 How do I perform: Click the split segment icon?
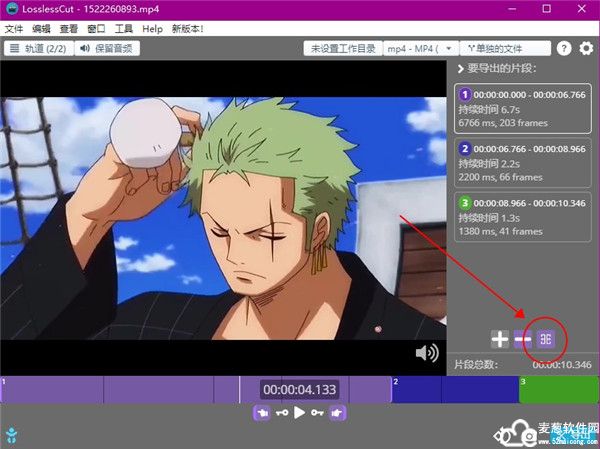(545, 339)
